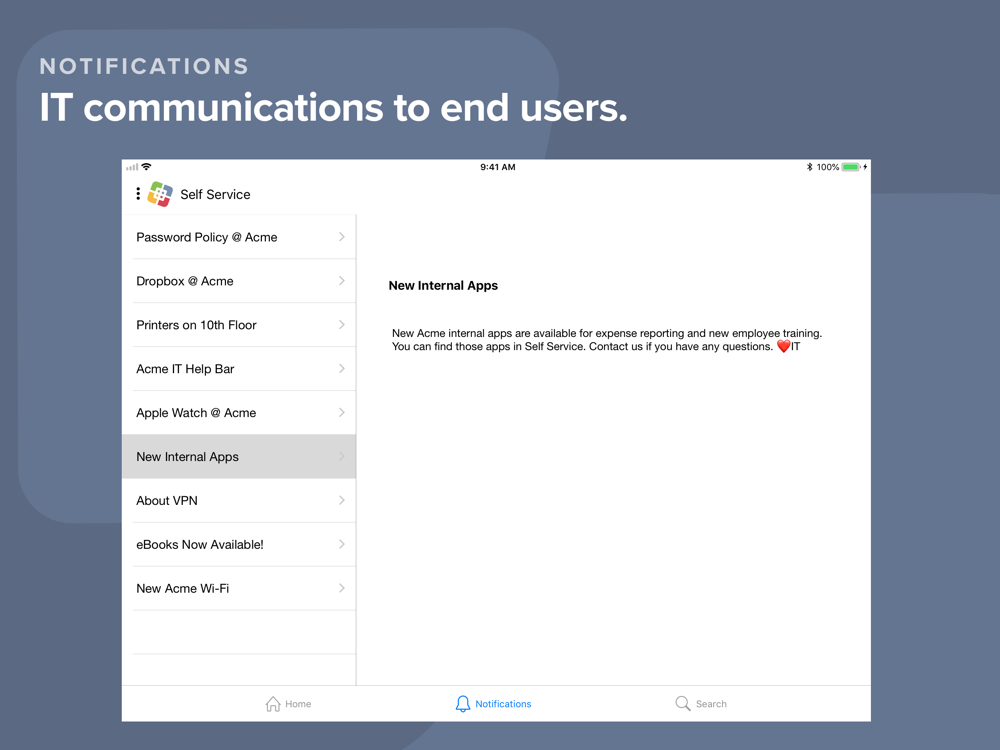
Task: Expand chevron on eBooks Now Available! row
Action: (342, 545)
